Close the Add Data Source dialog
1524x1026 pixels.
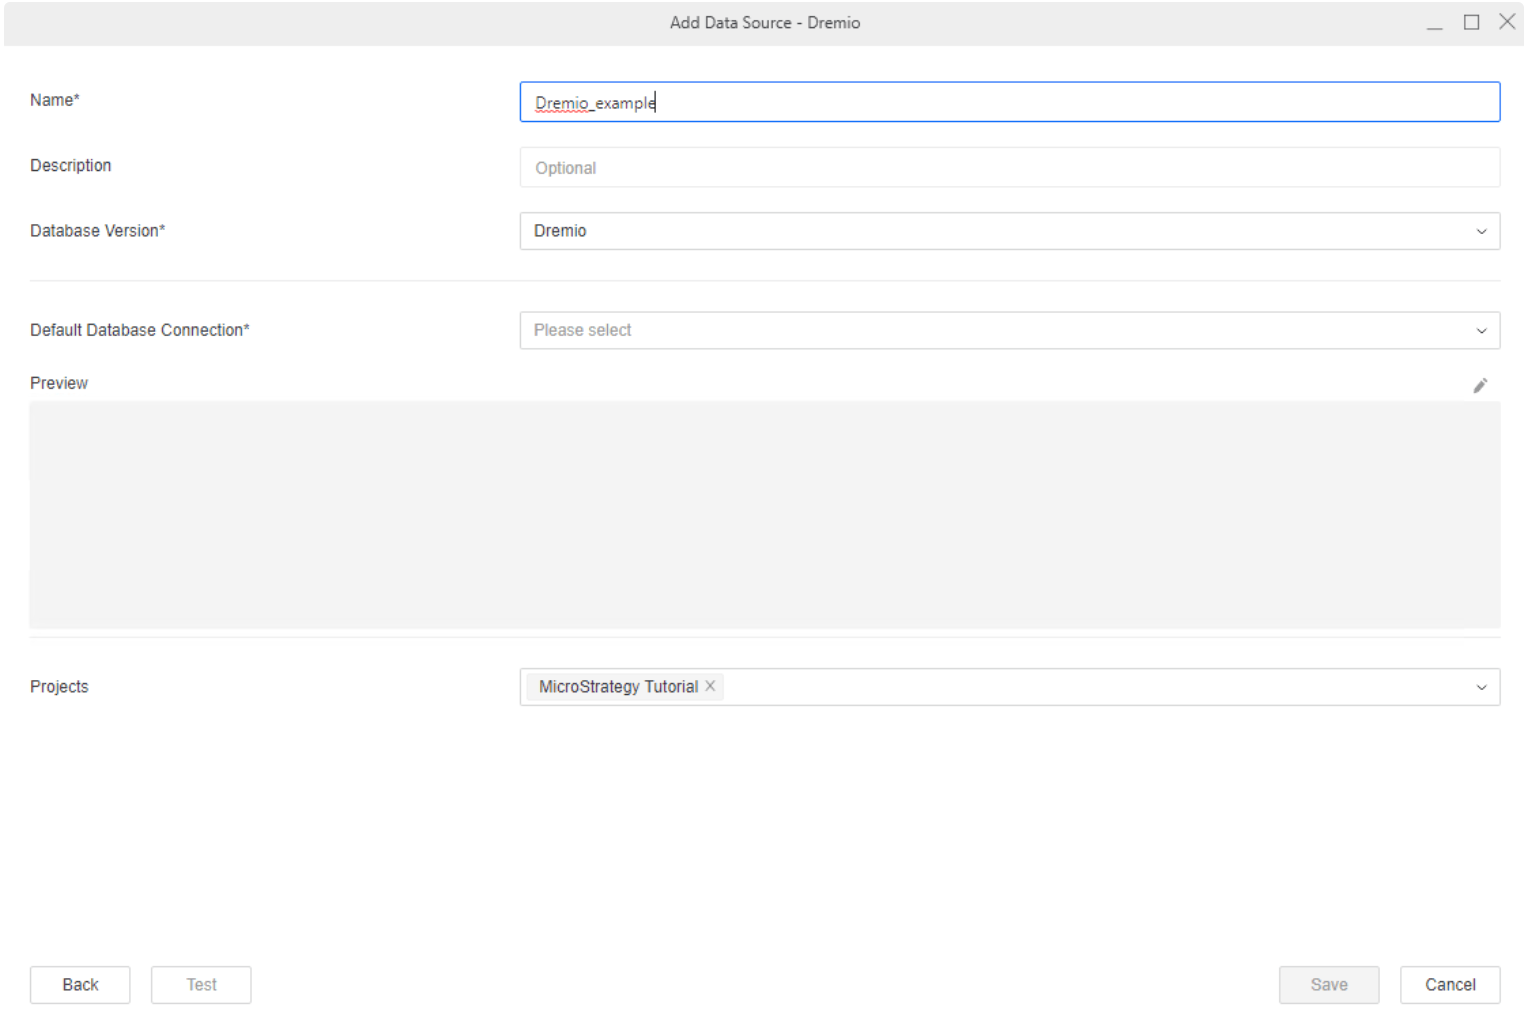(x=1507, y=22)
